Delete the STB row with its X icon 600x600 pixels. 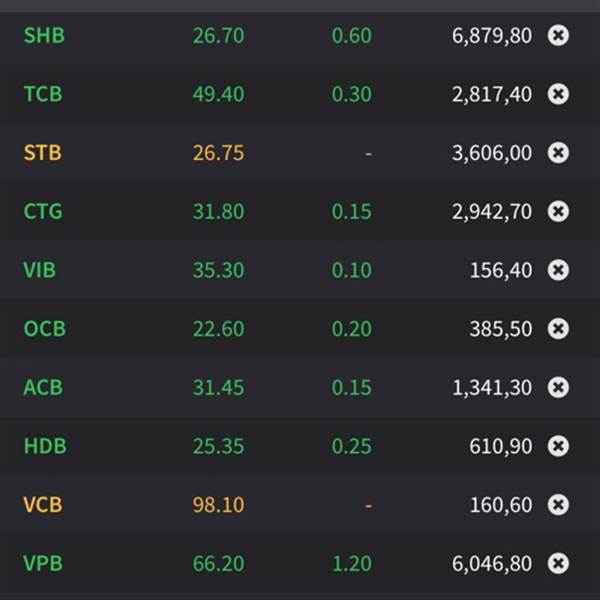(x=558, y=153)
